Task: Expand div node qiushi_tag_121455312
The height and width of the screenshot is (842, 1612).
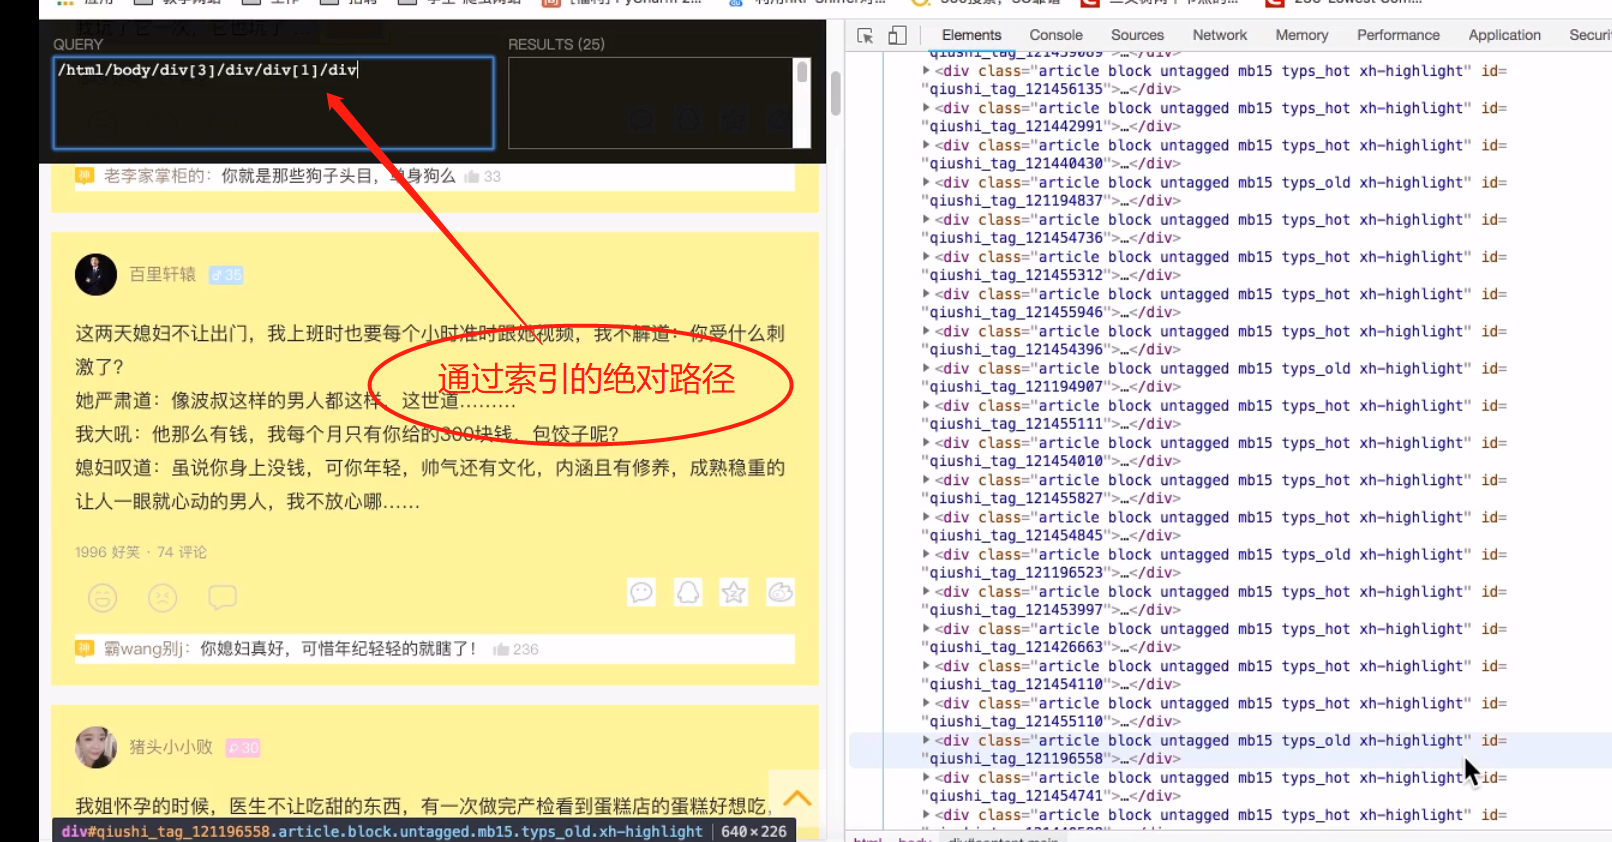Action: pos(926,257)
